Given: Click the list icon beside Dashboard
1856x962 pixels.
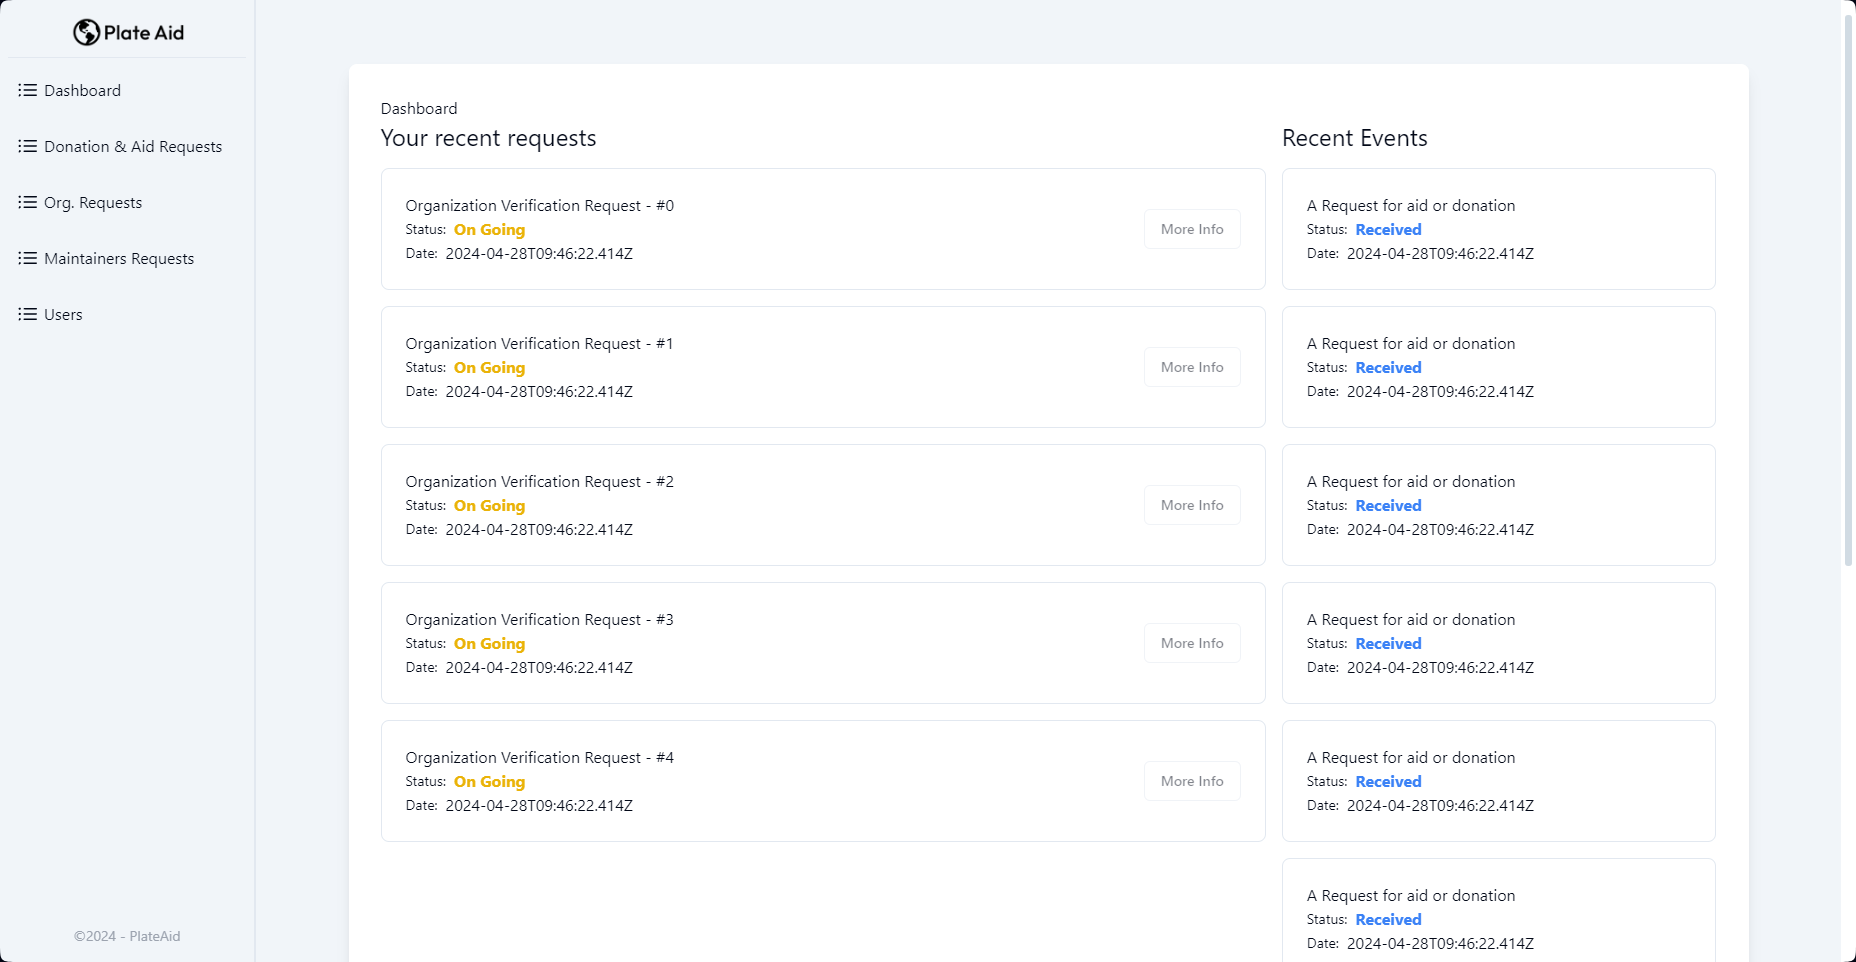Looking at the screenshot, I should 28,90.
